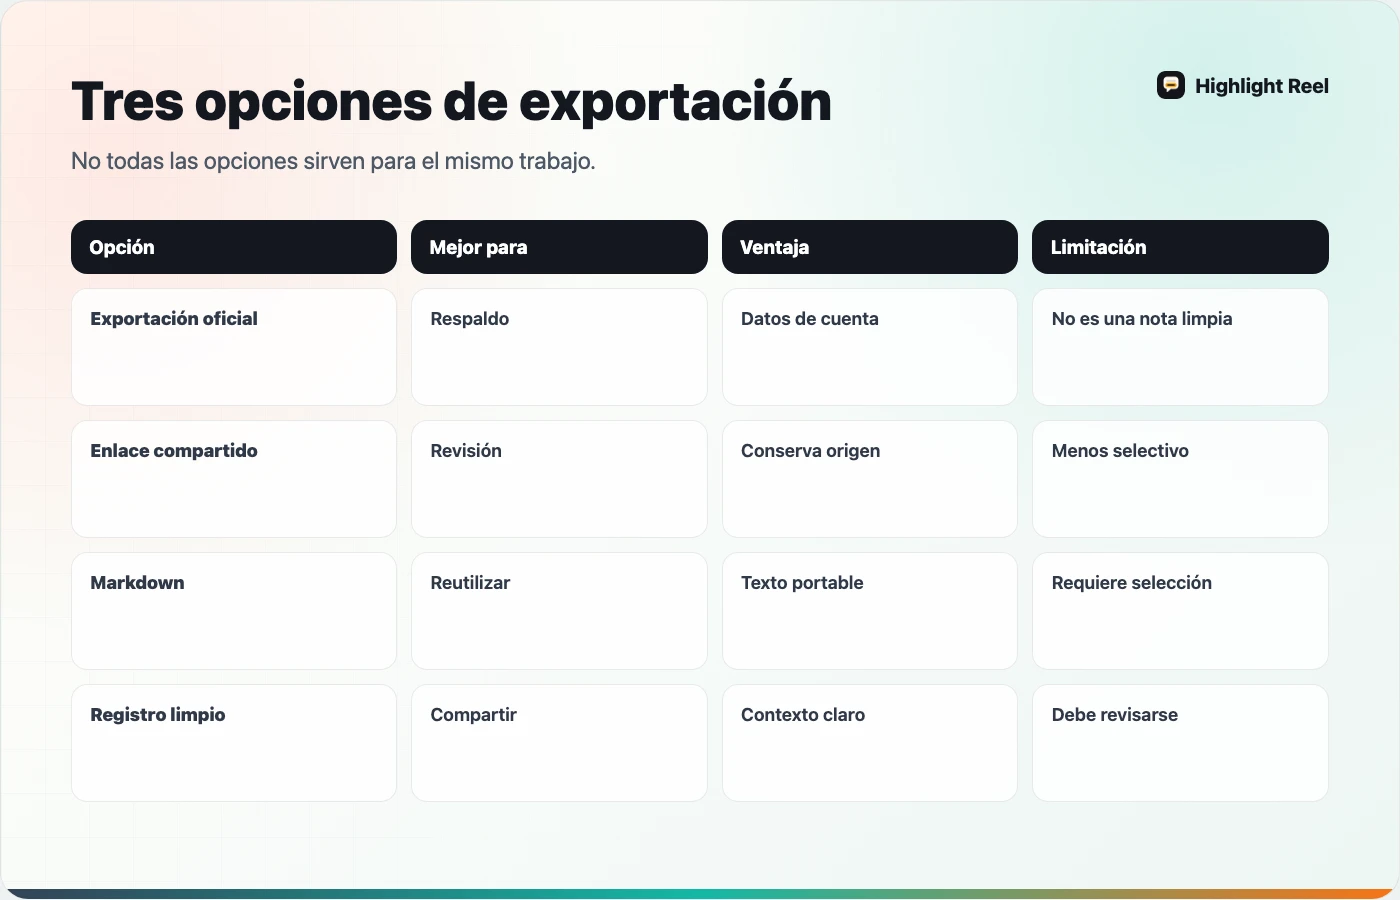Viewport: 1400px width, 900px height.
Task: Click the 'Opción' column header
Action: pos(234,247)
